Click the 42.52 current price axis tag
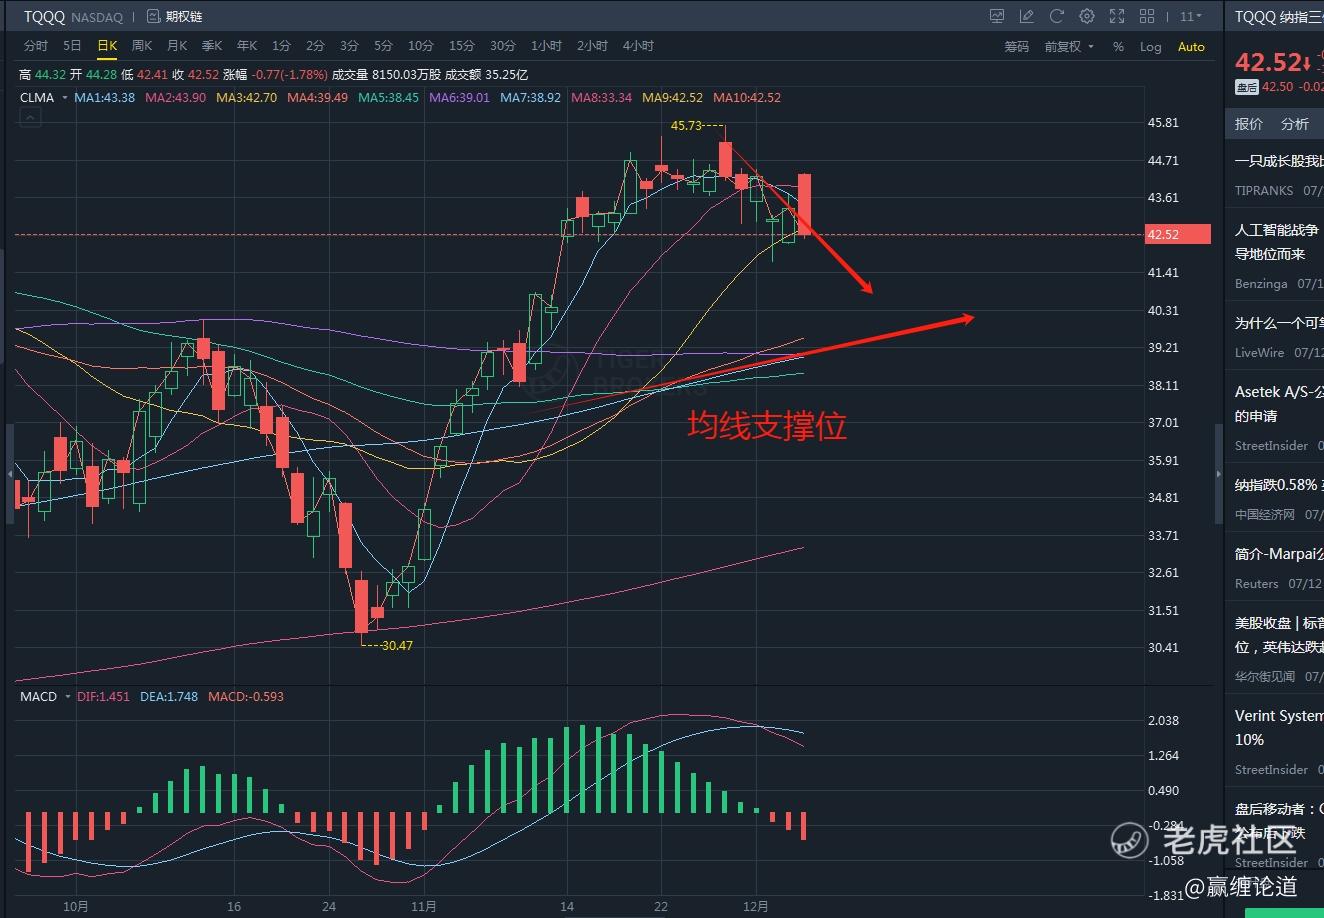The image size is (1324, 918). click(x=1178, y=235)
